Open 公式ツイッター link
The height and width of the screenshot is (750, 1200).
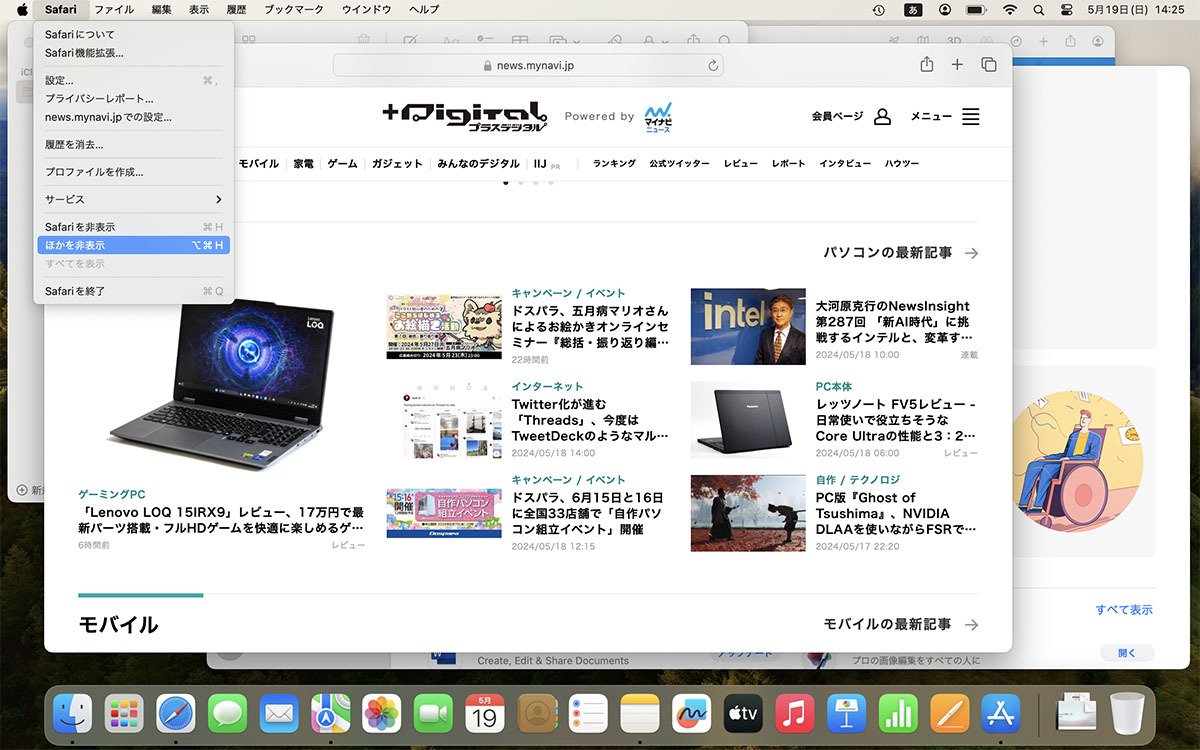[679, 163]
